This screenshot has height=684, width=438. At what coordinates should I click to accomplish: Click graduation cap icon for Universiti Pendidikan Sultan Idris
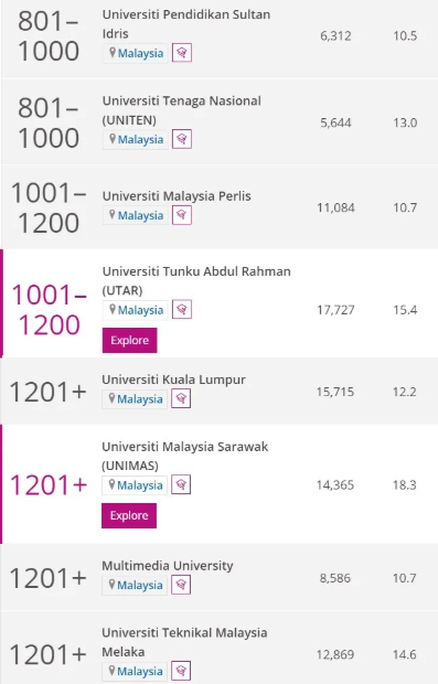[x=182, y=53]
